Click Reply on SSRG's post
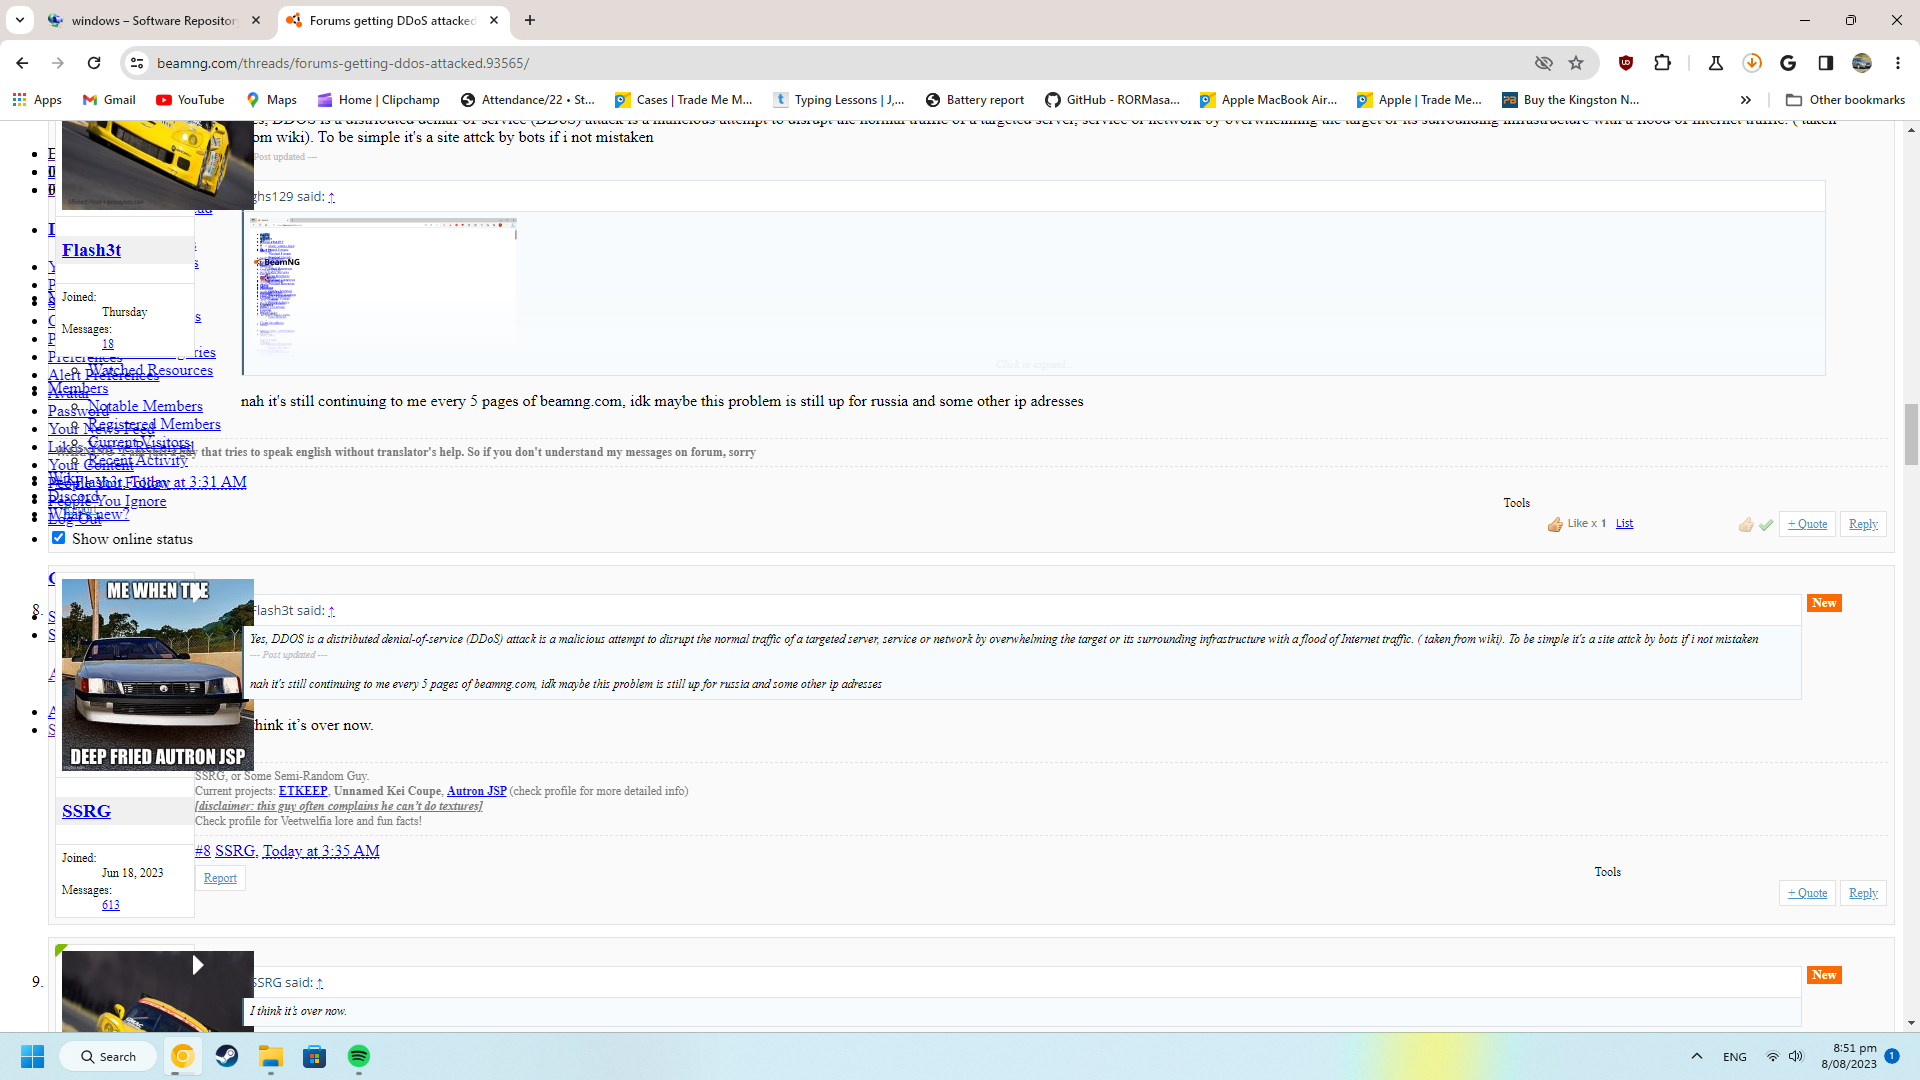1920x1080 pixels. click(x=1863, y=893)
